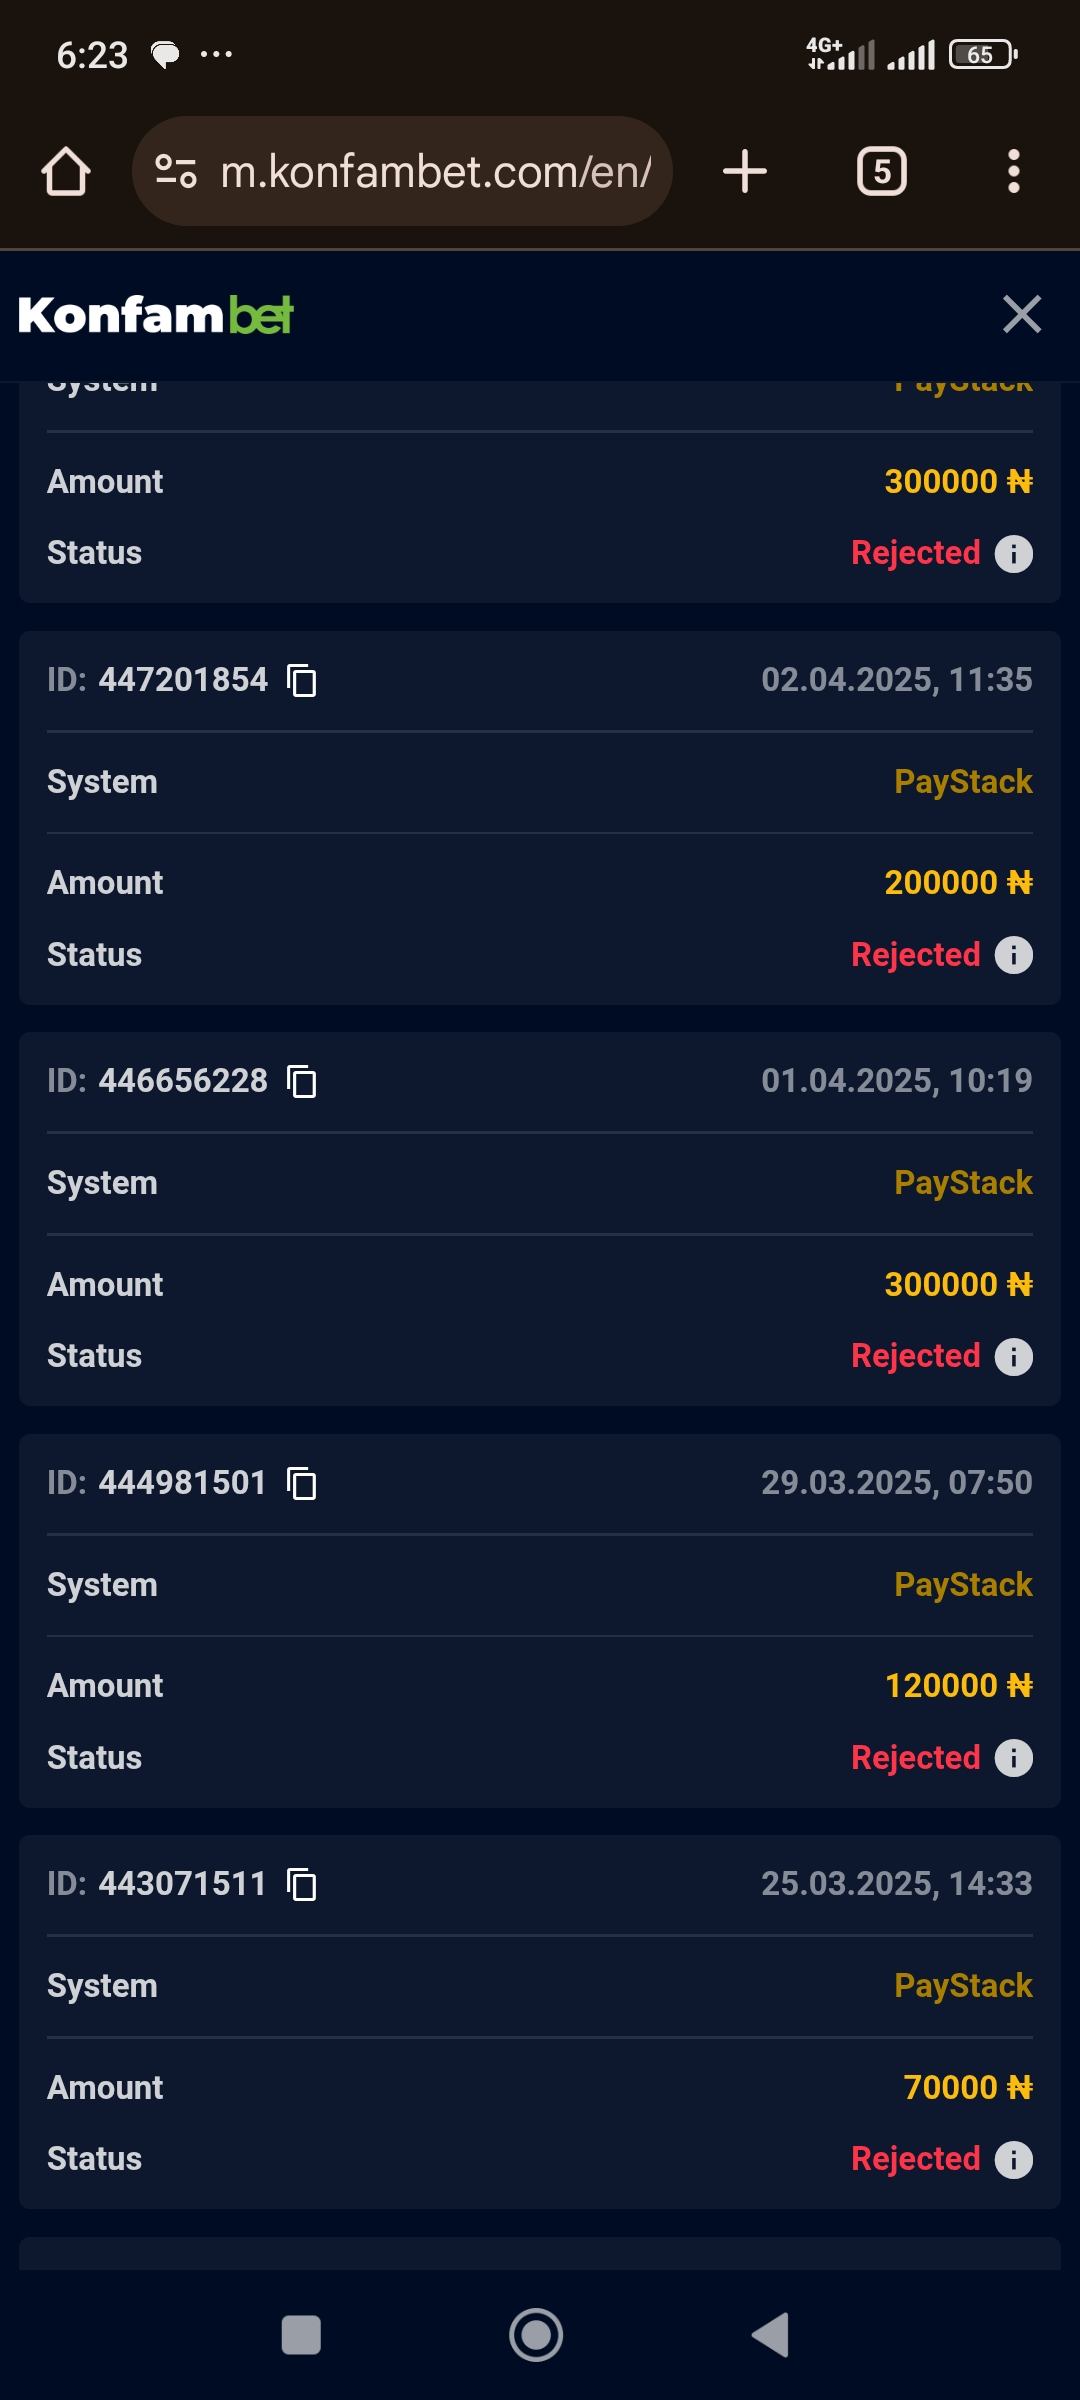Copy transaction ID 443071511
This screenshot has height=2400, width=1080.
[302, 1885]
